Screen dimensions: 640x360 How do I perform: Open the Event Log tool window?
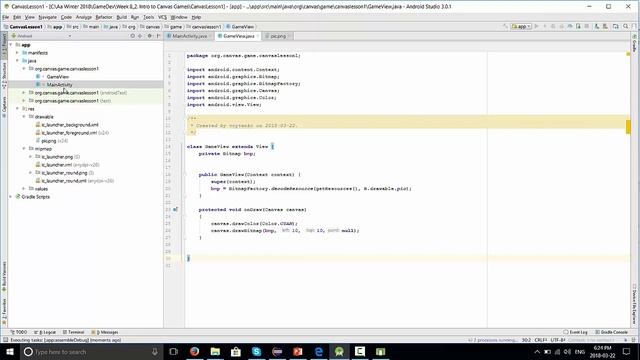(576, 332)
